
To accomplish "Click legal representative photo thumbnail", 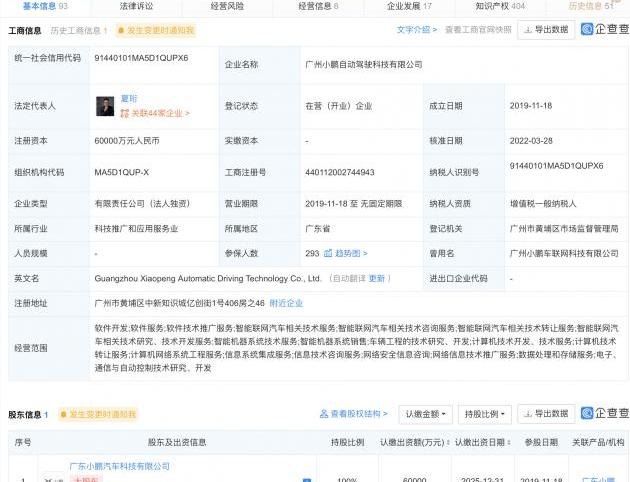I will coord(105,106).
